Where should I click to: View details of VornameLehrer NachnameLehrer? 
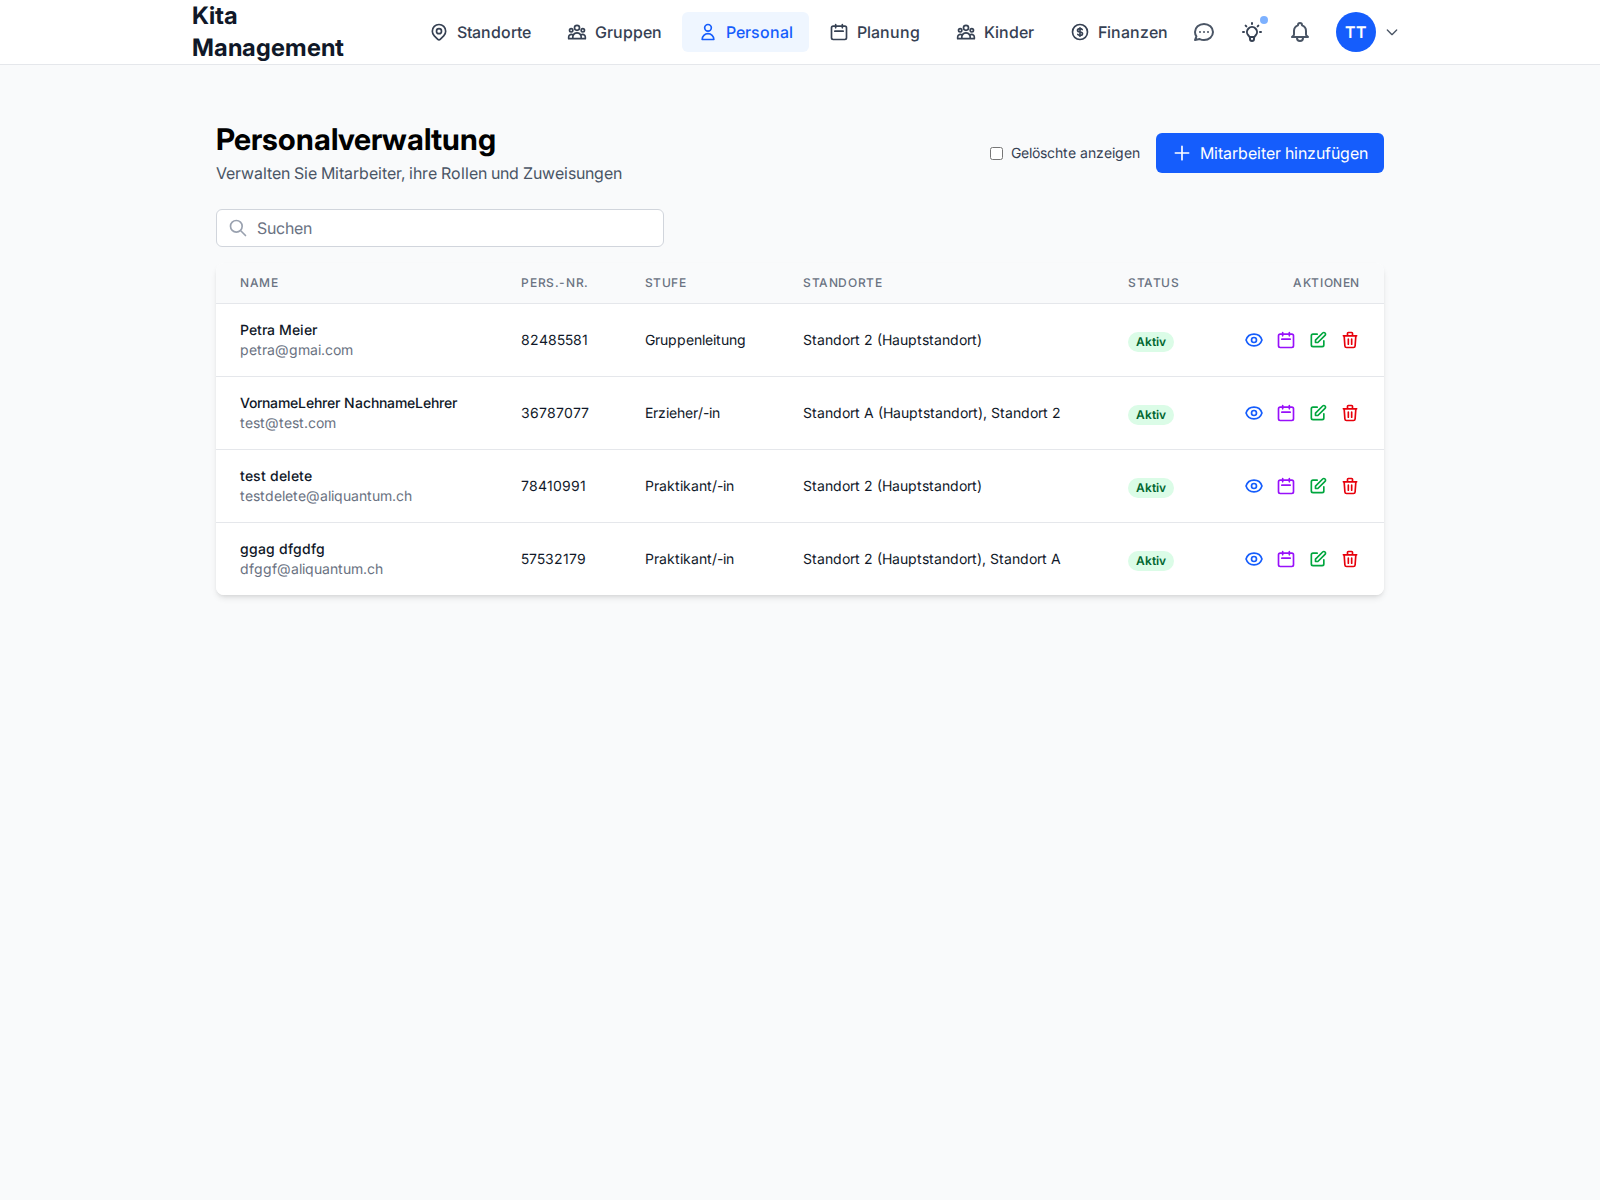point(1254,413)
